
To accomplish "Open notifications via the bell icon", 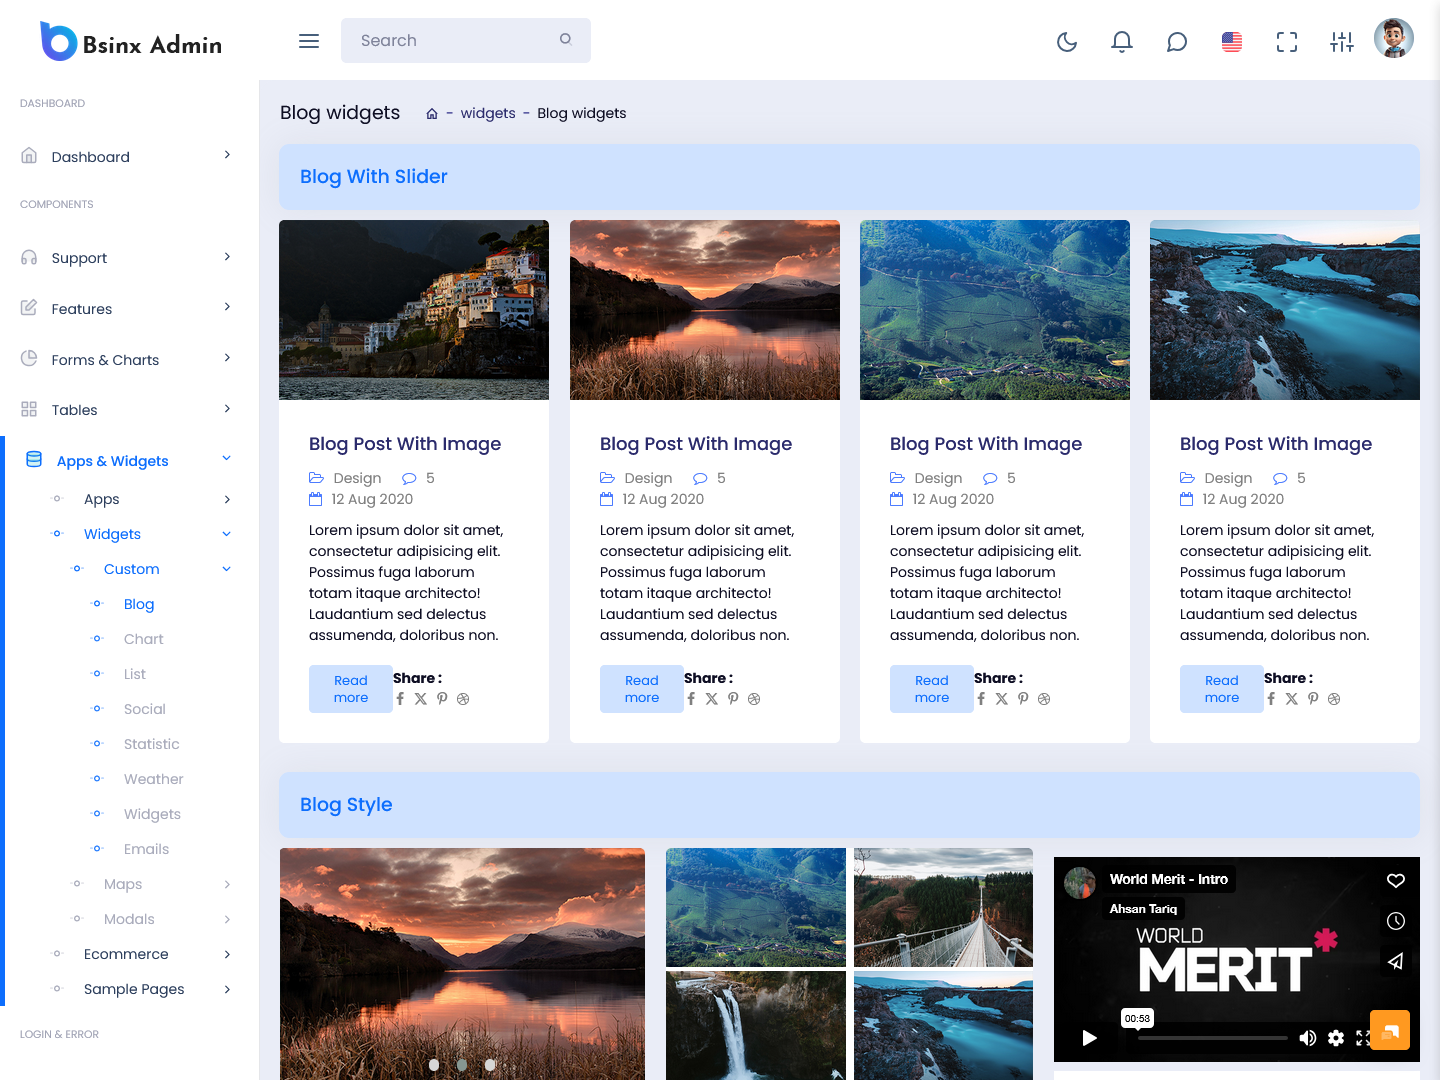I will pyautogui.click(x=1122, y=41).
